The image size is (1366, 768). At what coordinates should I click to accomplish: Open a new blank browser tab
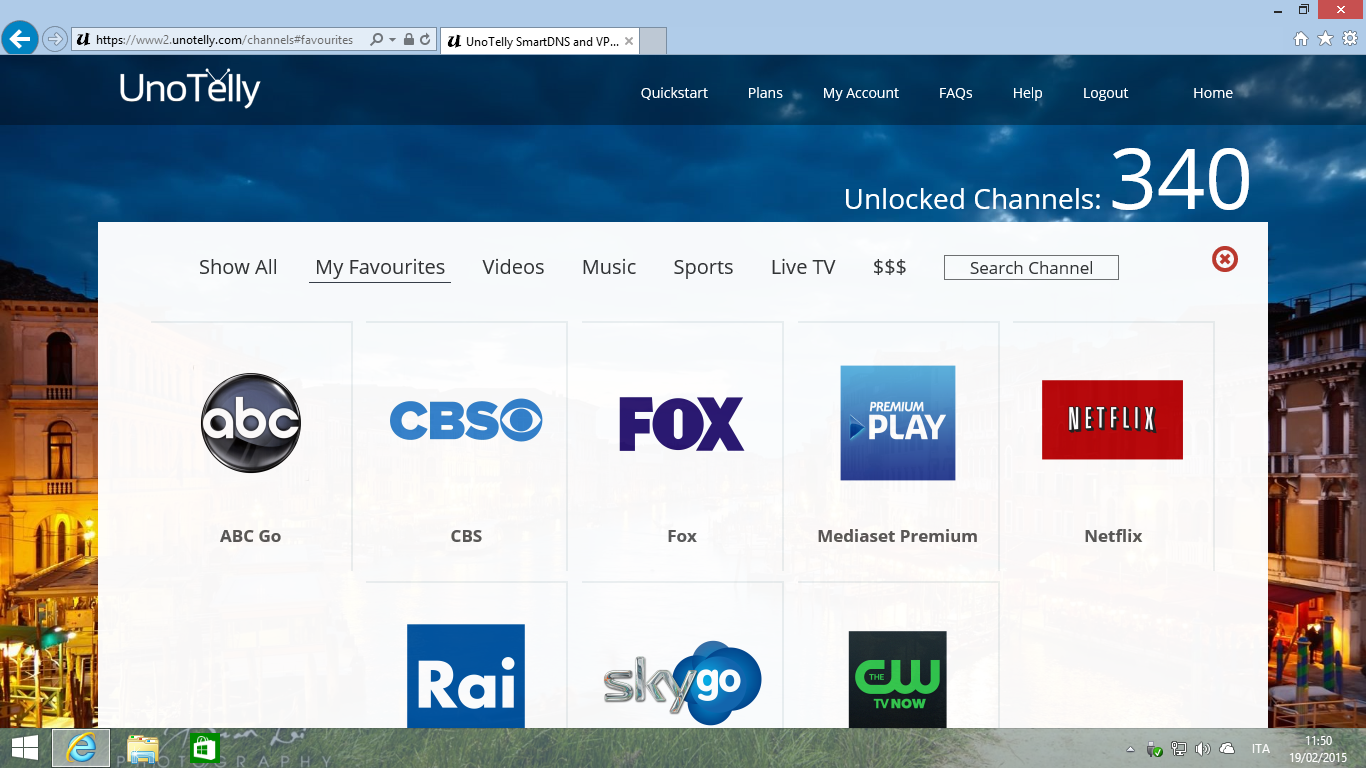pyautogui.click(x=652, y=42)
